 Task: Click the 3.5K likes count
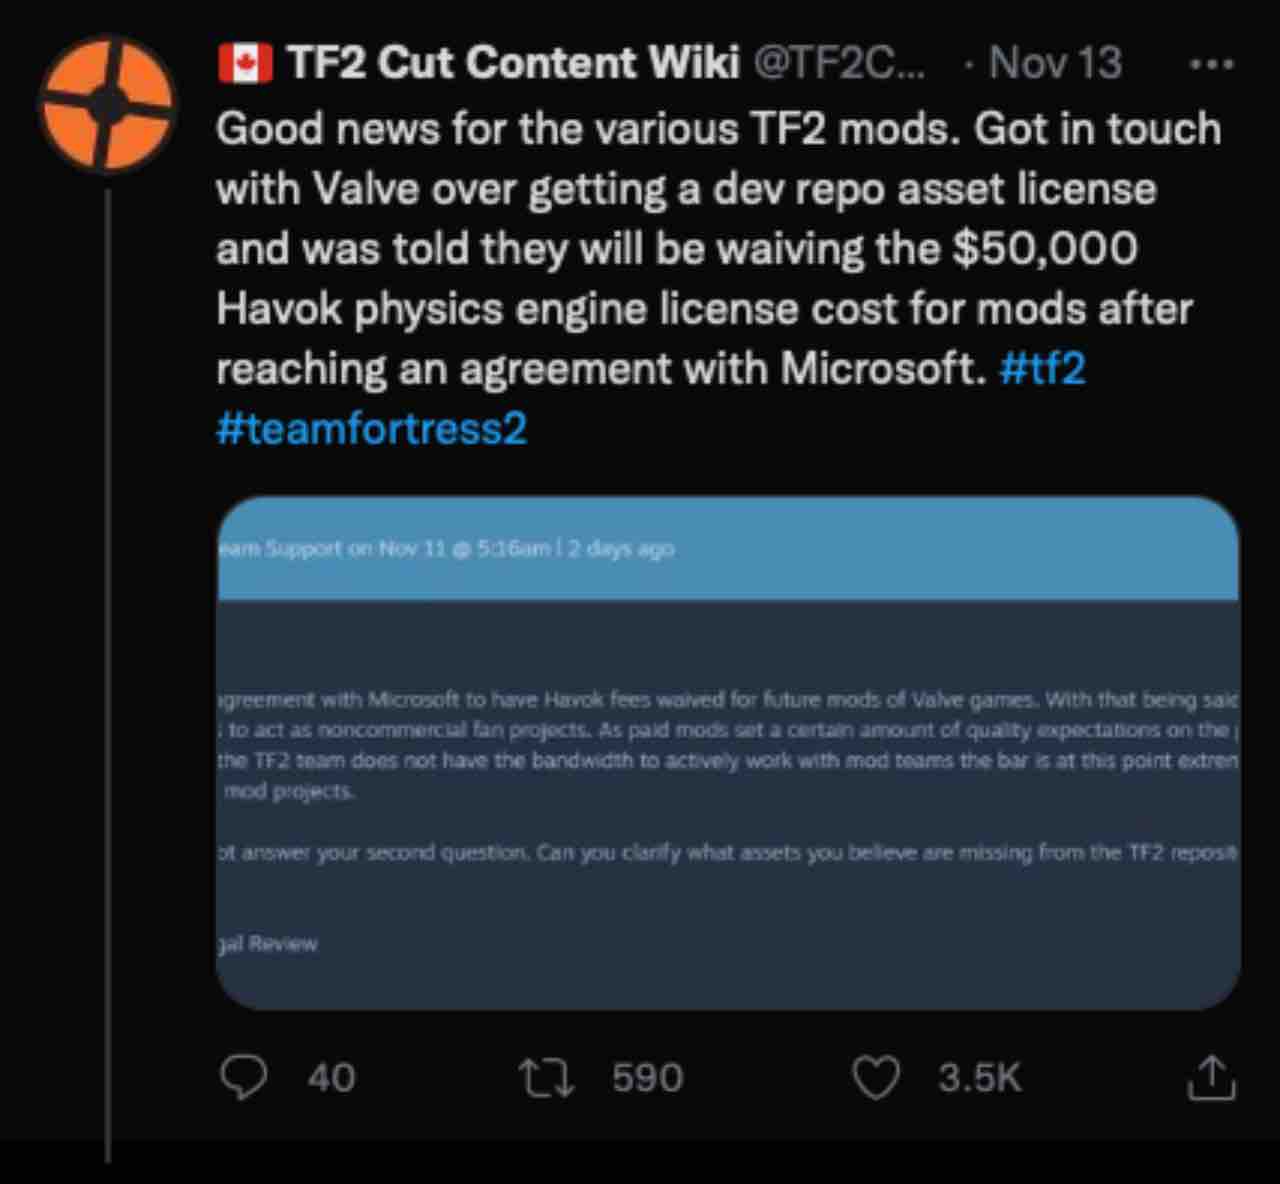click(x=979, y=1077)
